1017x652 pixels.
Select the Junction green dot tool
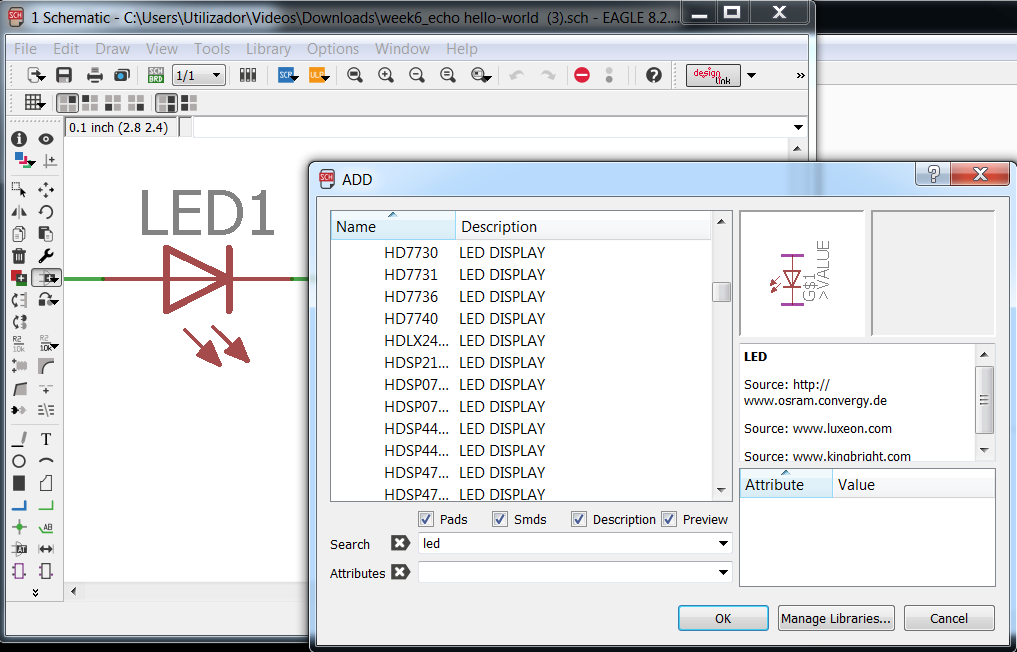click(x=19, y=527)
